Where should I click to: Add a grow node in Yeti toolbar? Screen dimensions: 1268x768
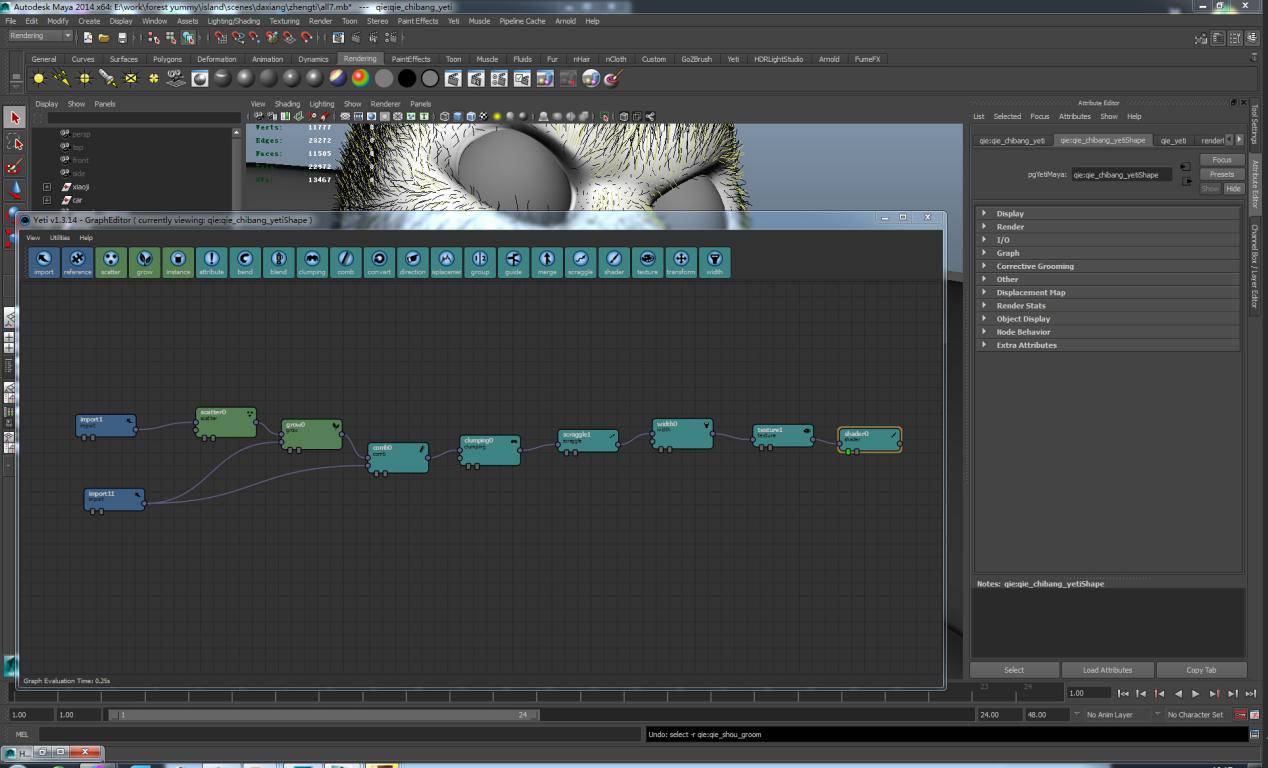(x=145, y=262)
